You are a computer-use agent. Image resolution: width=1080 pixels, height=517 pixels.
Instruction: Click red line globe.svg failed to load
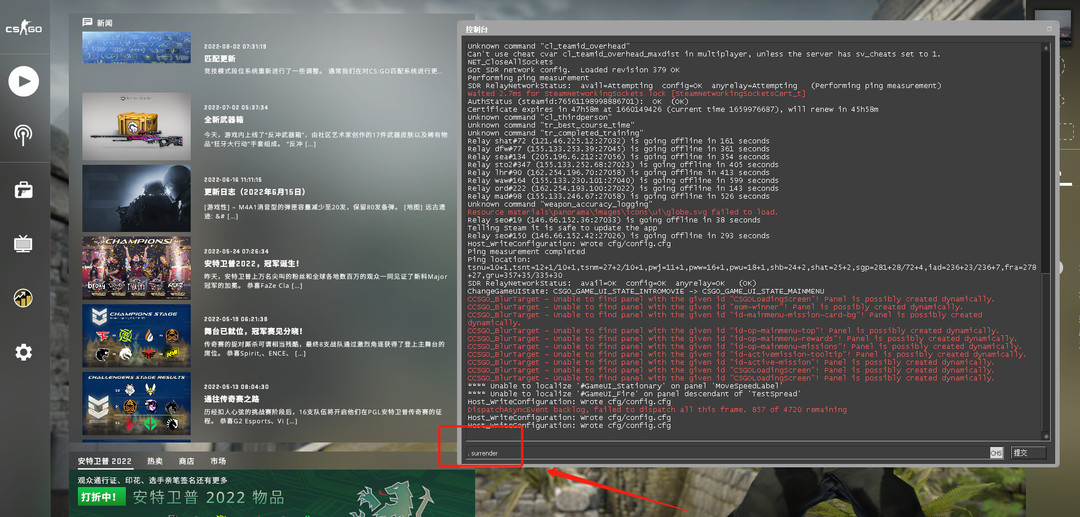[623, 212]
